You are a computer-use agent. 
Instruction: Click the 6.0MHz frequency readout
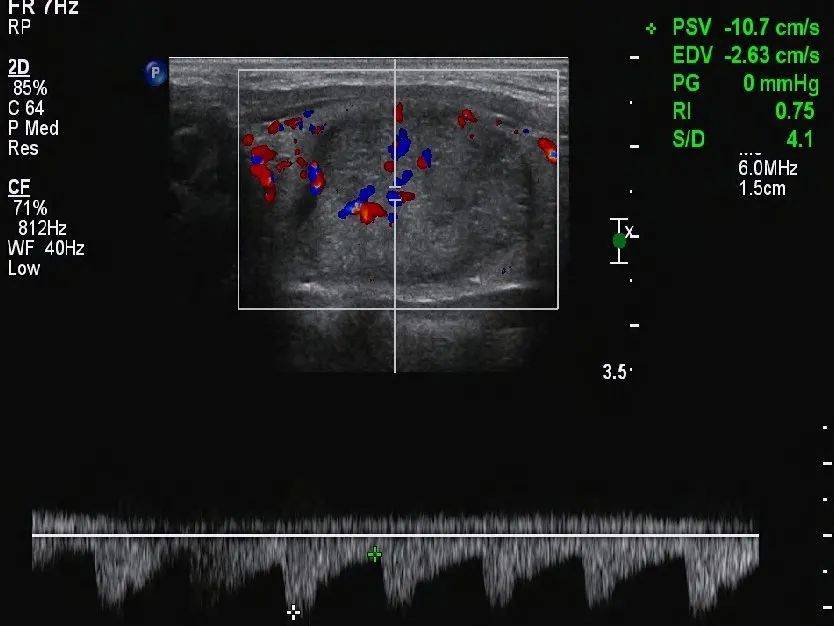[768, 169]
